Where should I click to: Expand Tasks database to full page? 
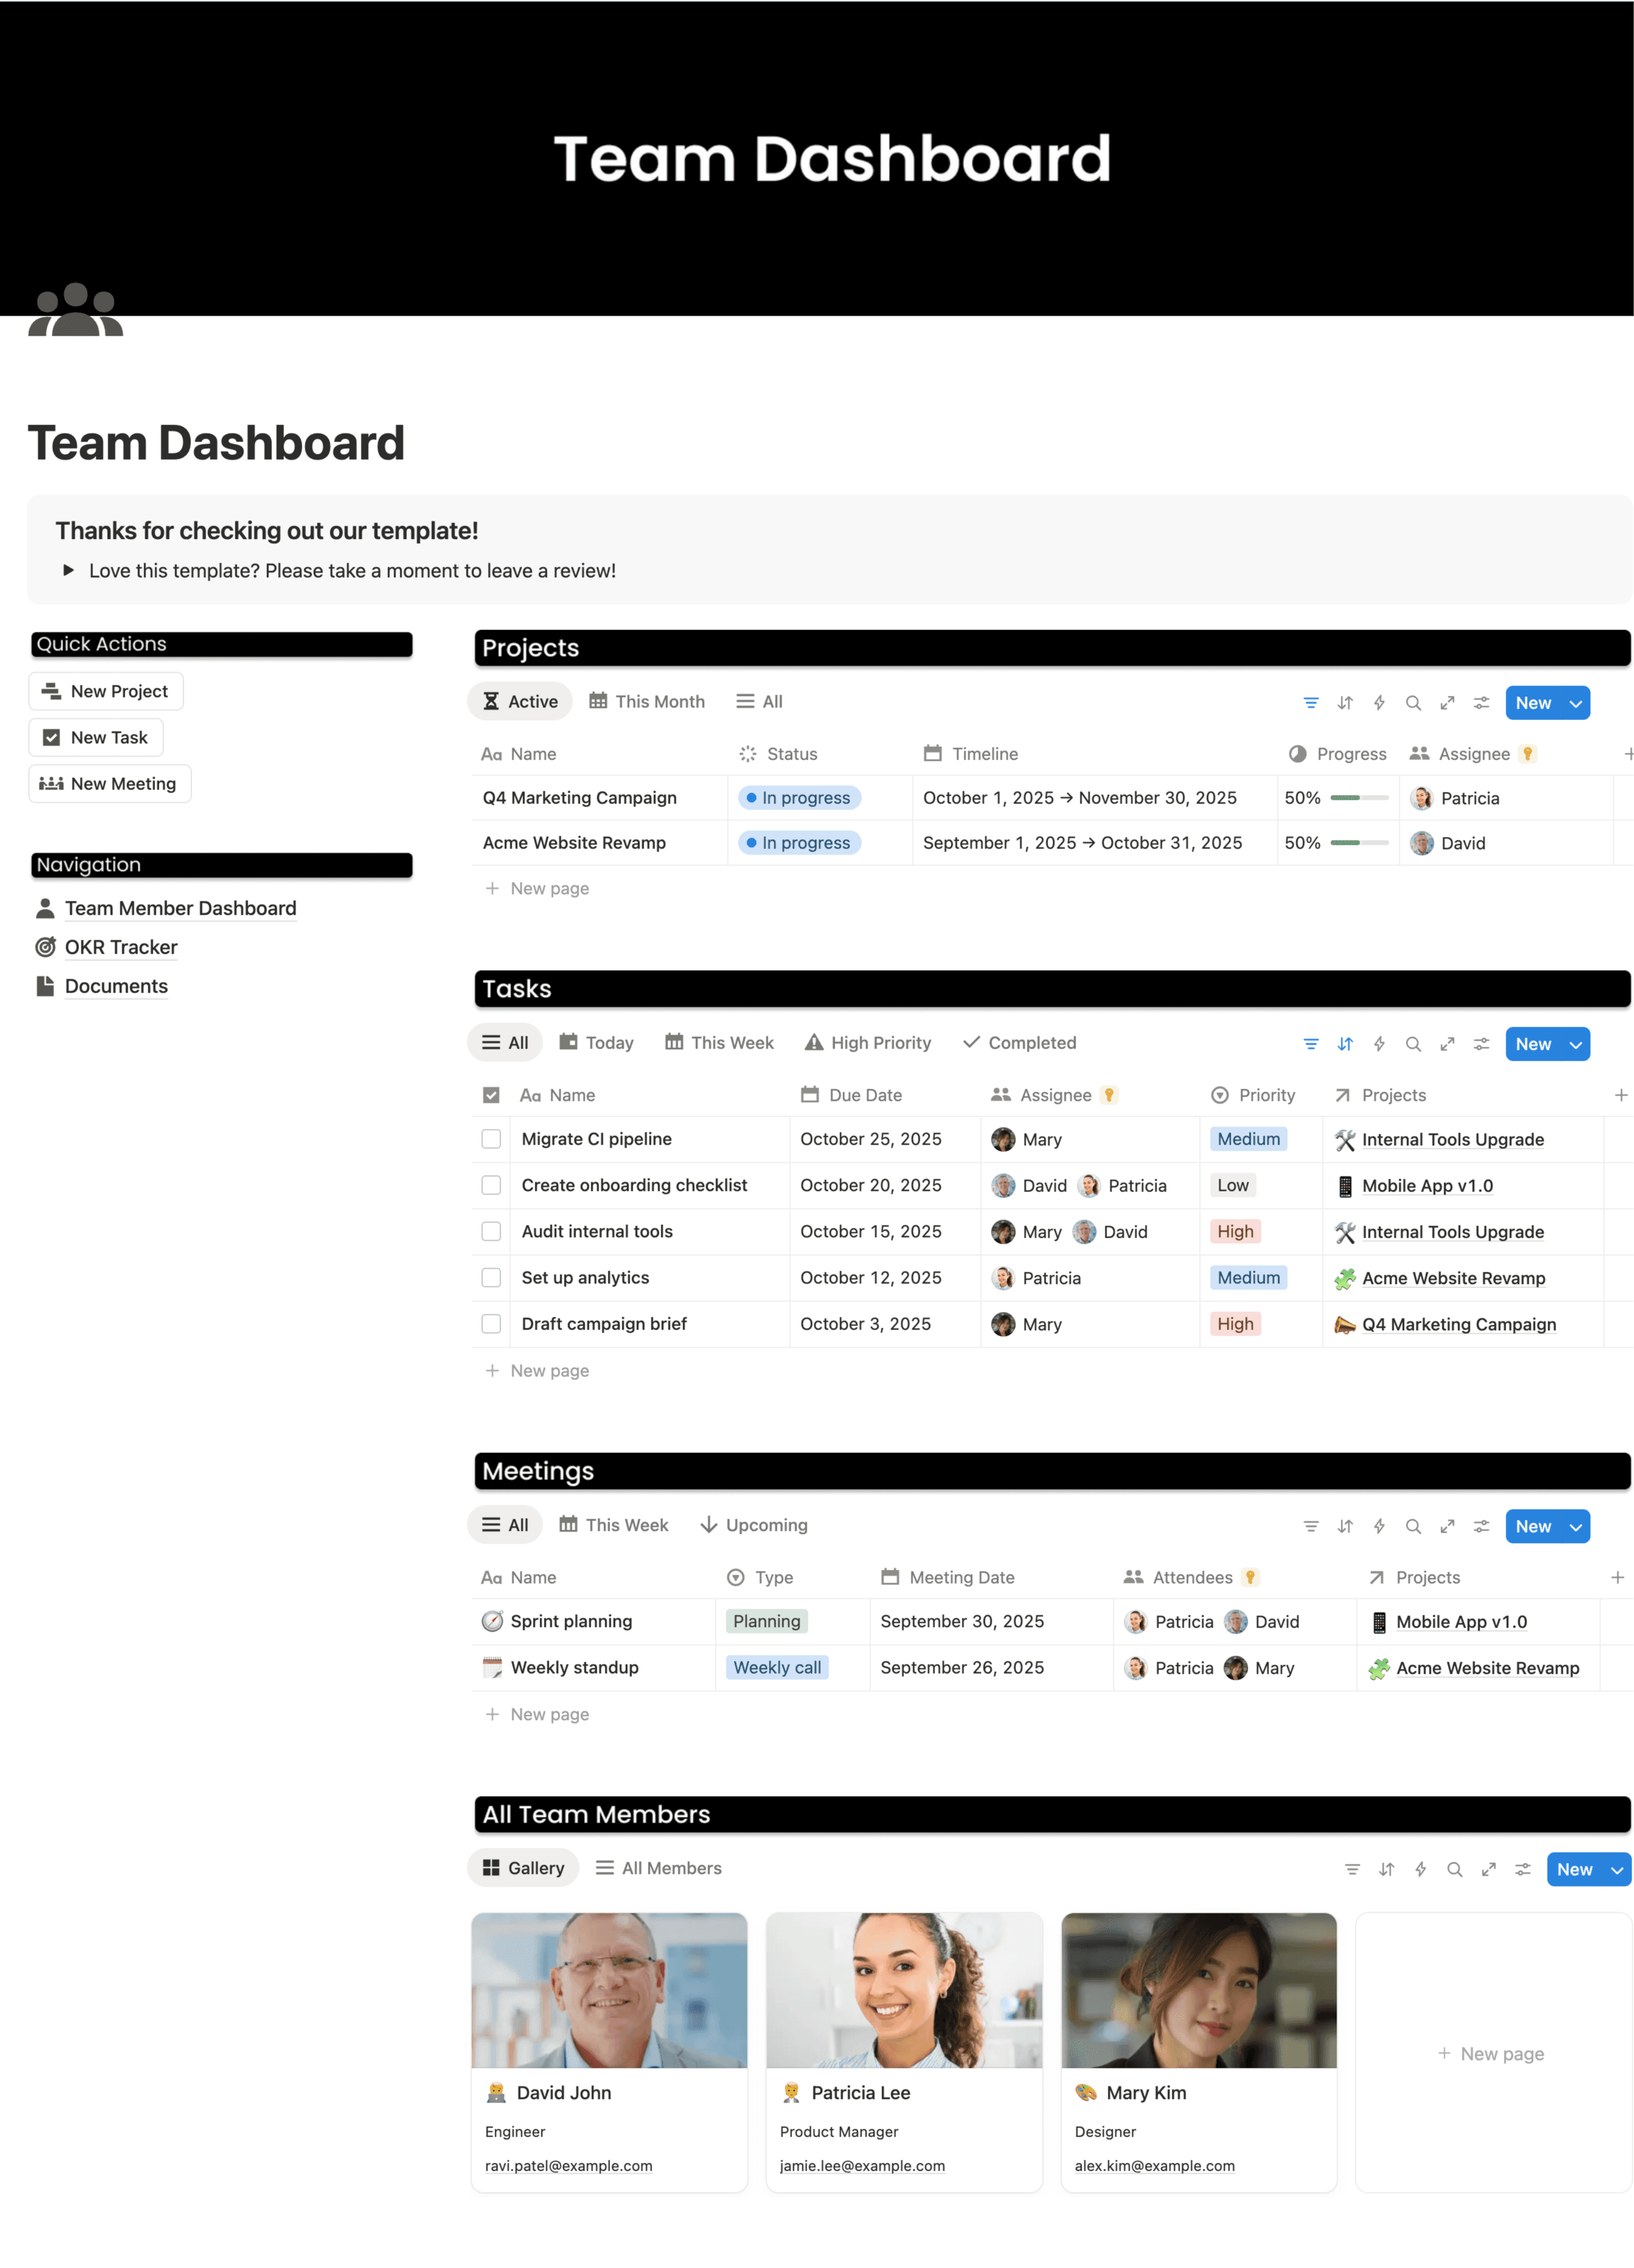pos(1446,1044)
